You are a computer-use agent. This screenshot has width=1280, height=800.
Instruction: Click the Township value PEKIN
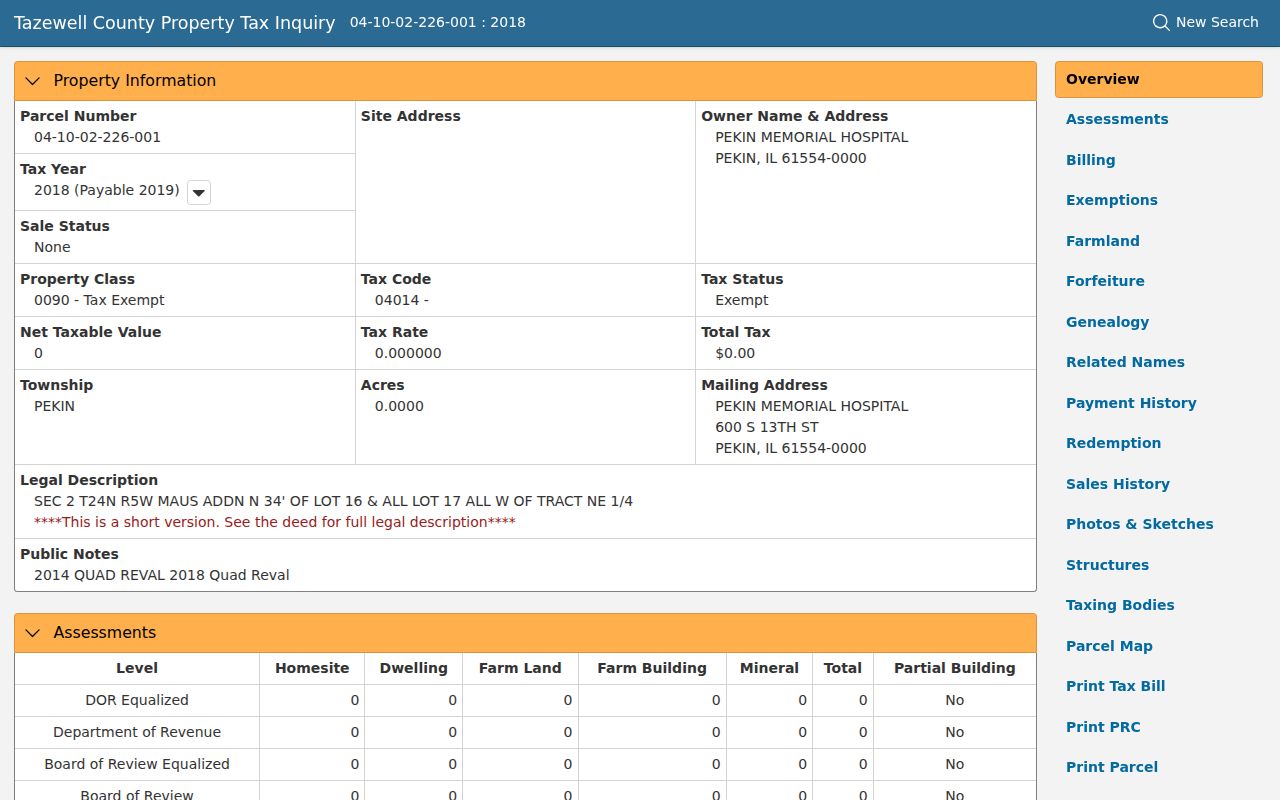(54, 406)
